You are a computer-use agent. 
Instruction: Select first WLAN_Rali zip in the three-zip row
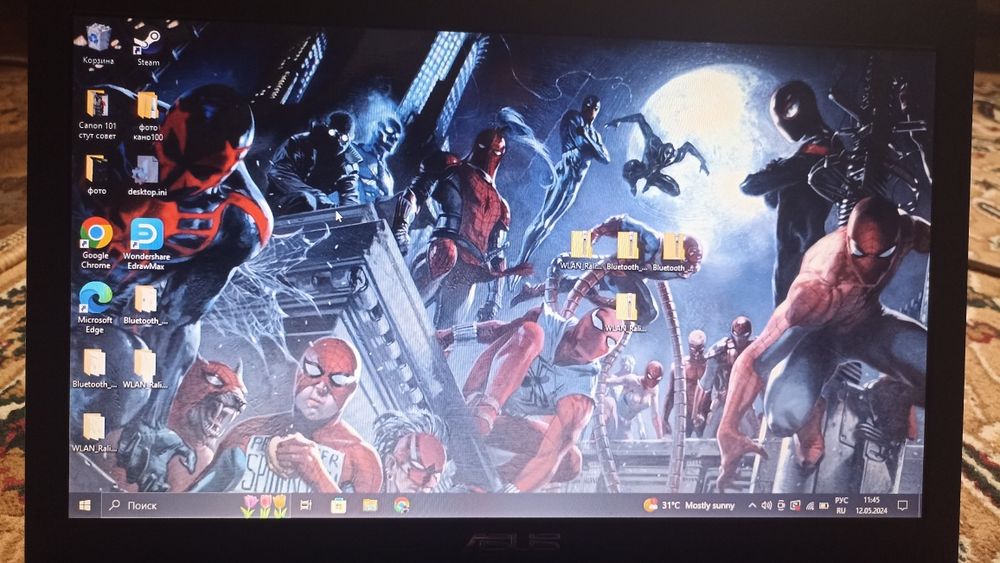580,251
